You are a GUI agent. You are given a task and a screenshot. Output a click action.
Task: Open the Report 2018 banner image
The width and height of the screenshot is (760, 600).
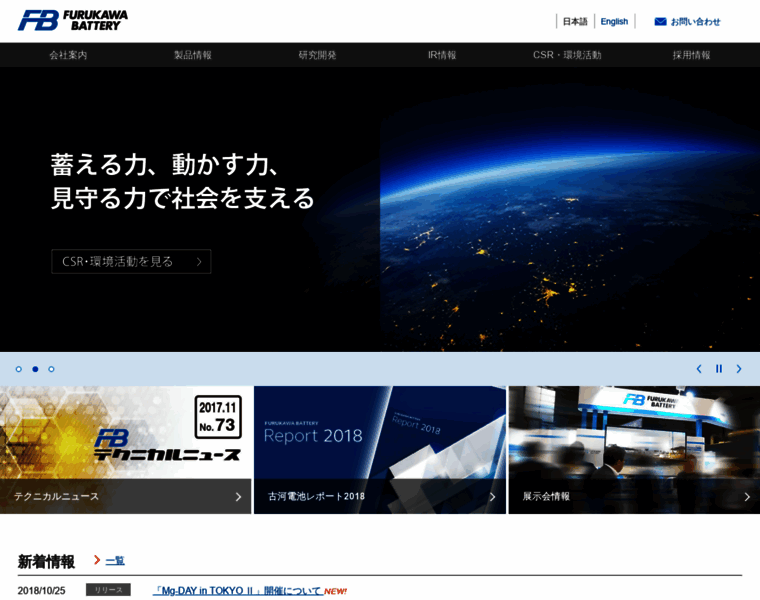380,432
